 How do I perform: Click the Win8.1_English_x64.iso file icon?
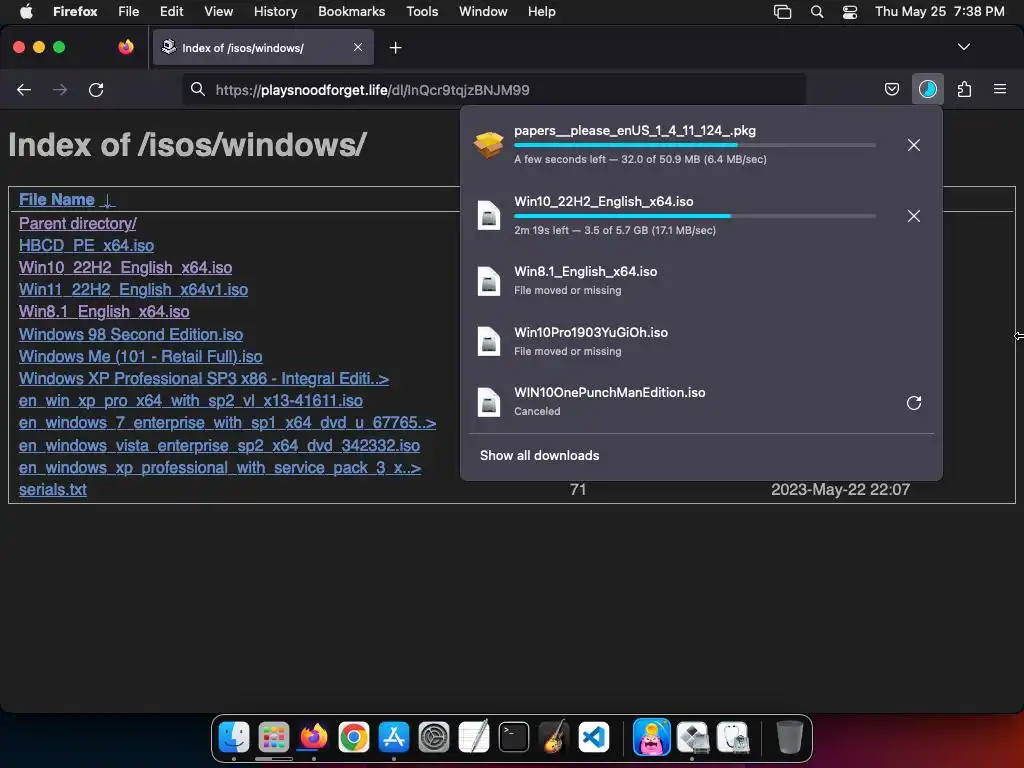tap(488, 281)
